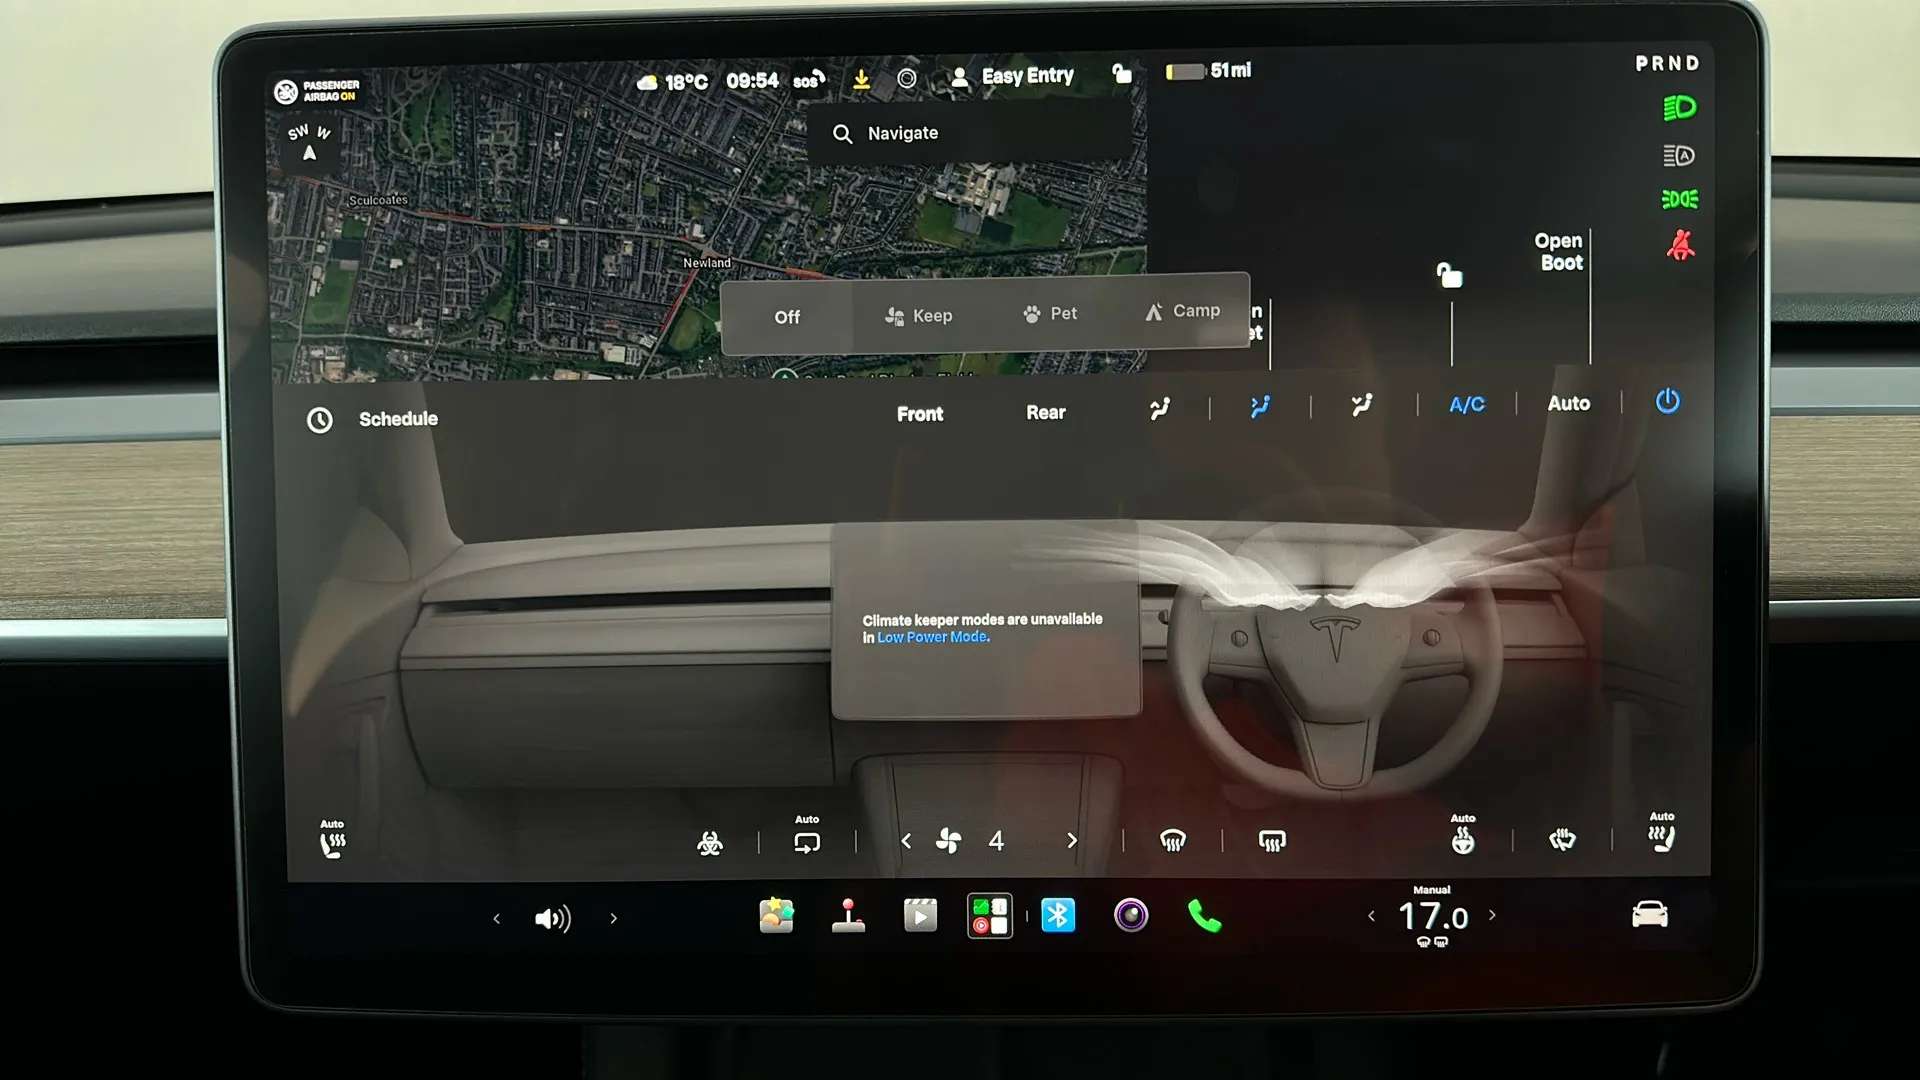Select Camp mode option
1920x1080 pixels.
[1182, 311]
